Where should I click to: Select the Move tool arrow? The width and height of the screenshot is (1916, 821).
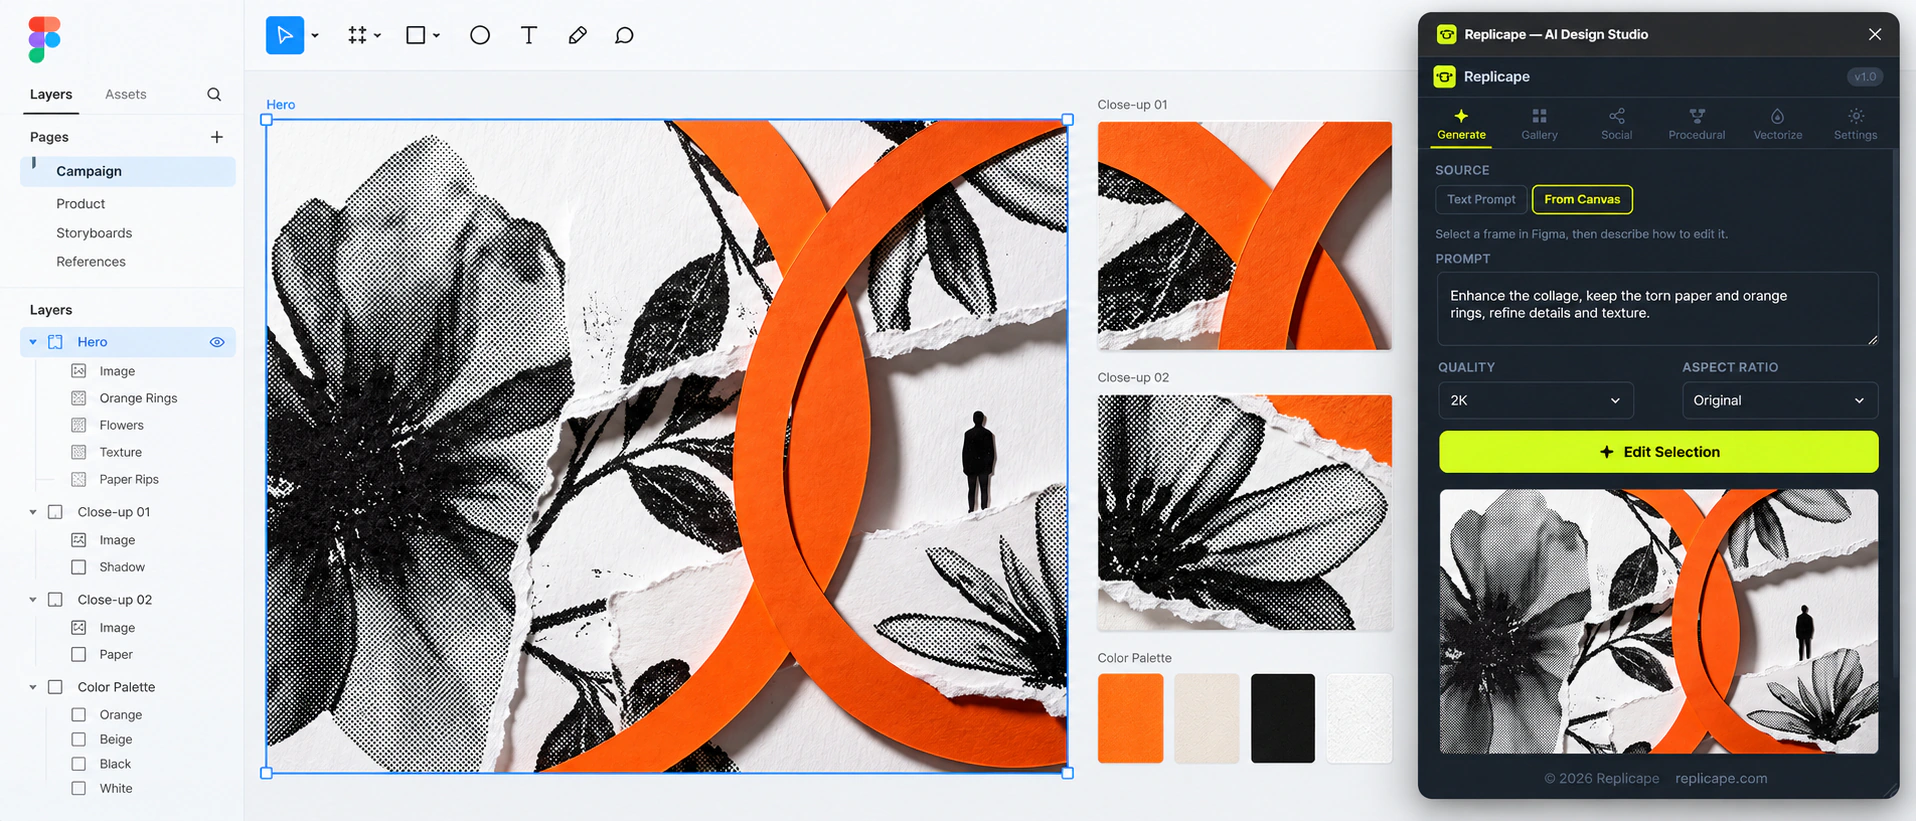(285, 35)
